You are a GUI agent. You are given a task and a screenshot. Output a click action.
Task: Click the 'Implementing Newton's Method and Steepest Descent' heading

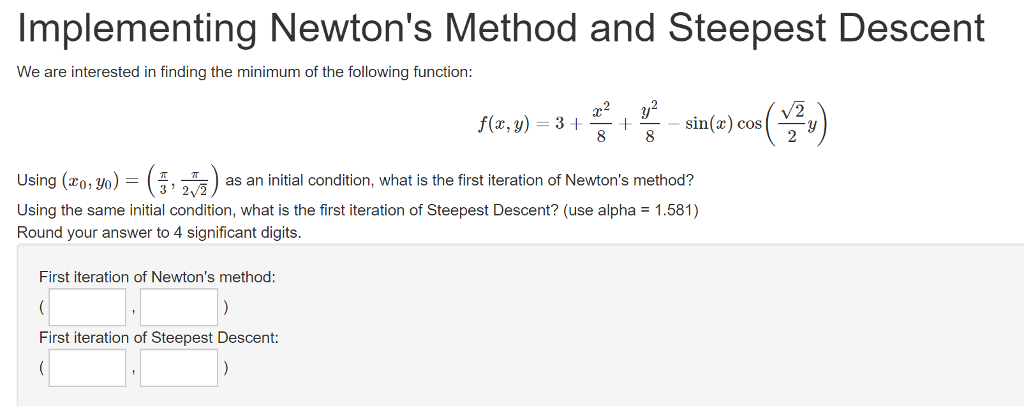pyautogui.click(x=501, y=29)
